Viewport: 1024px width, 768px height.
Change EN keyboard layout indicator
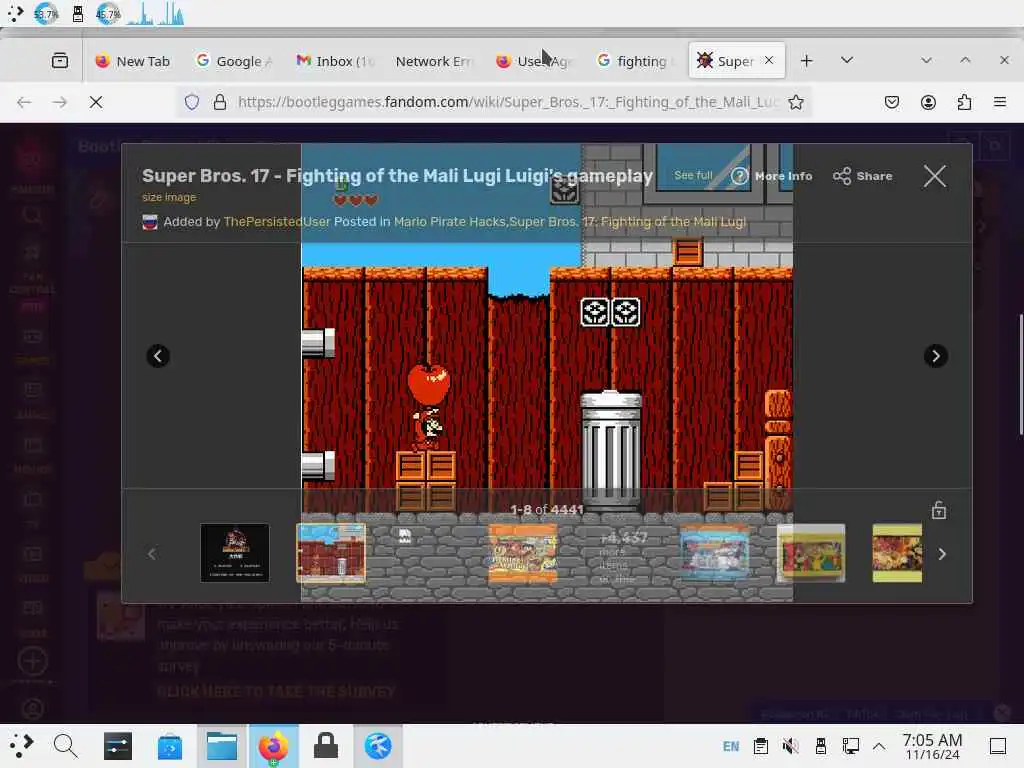(x=731, y=746)
